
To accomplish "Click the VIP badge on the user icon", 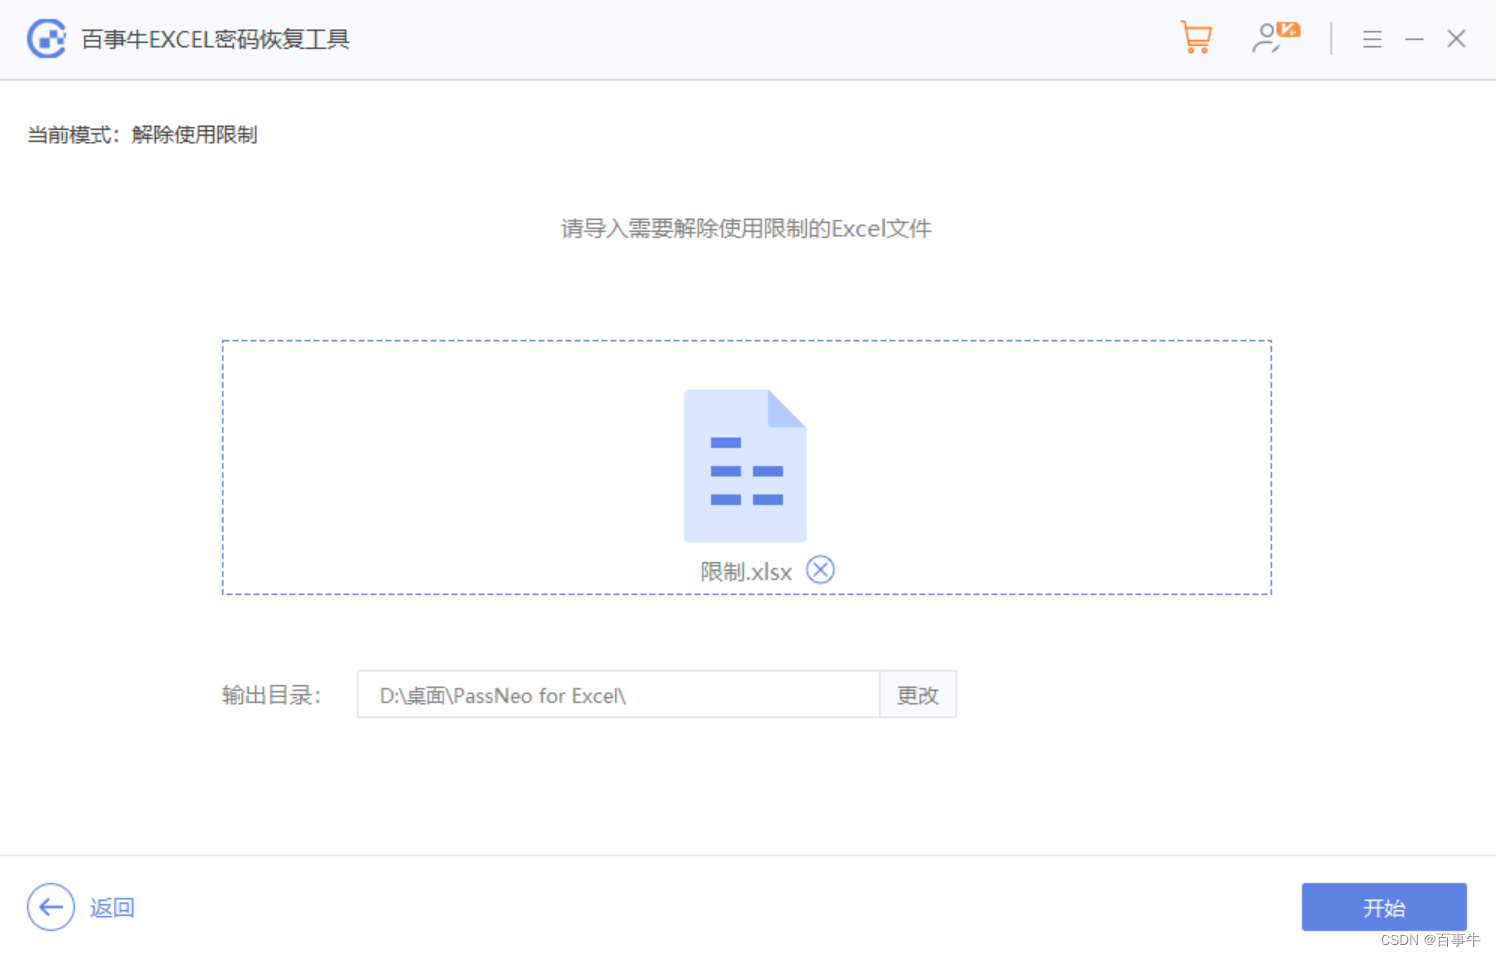I will point(1288,30).
